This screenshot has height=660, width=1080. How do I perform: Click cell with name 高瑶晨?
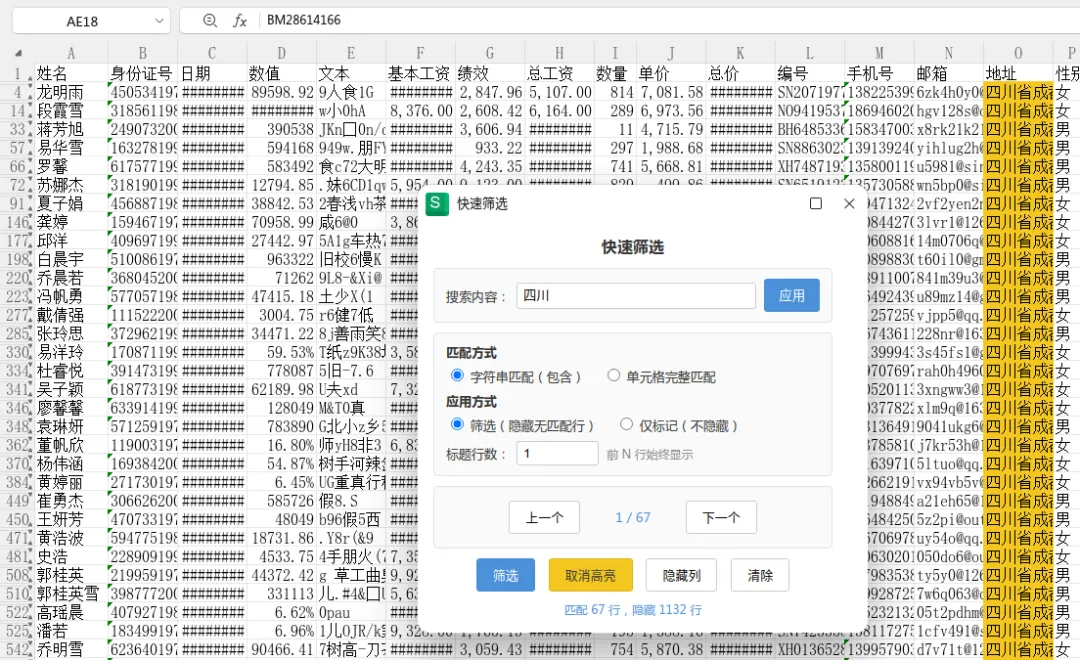coord(70,612)
